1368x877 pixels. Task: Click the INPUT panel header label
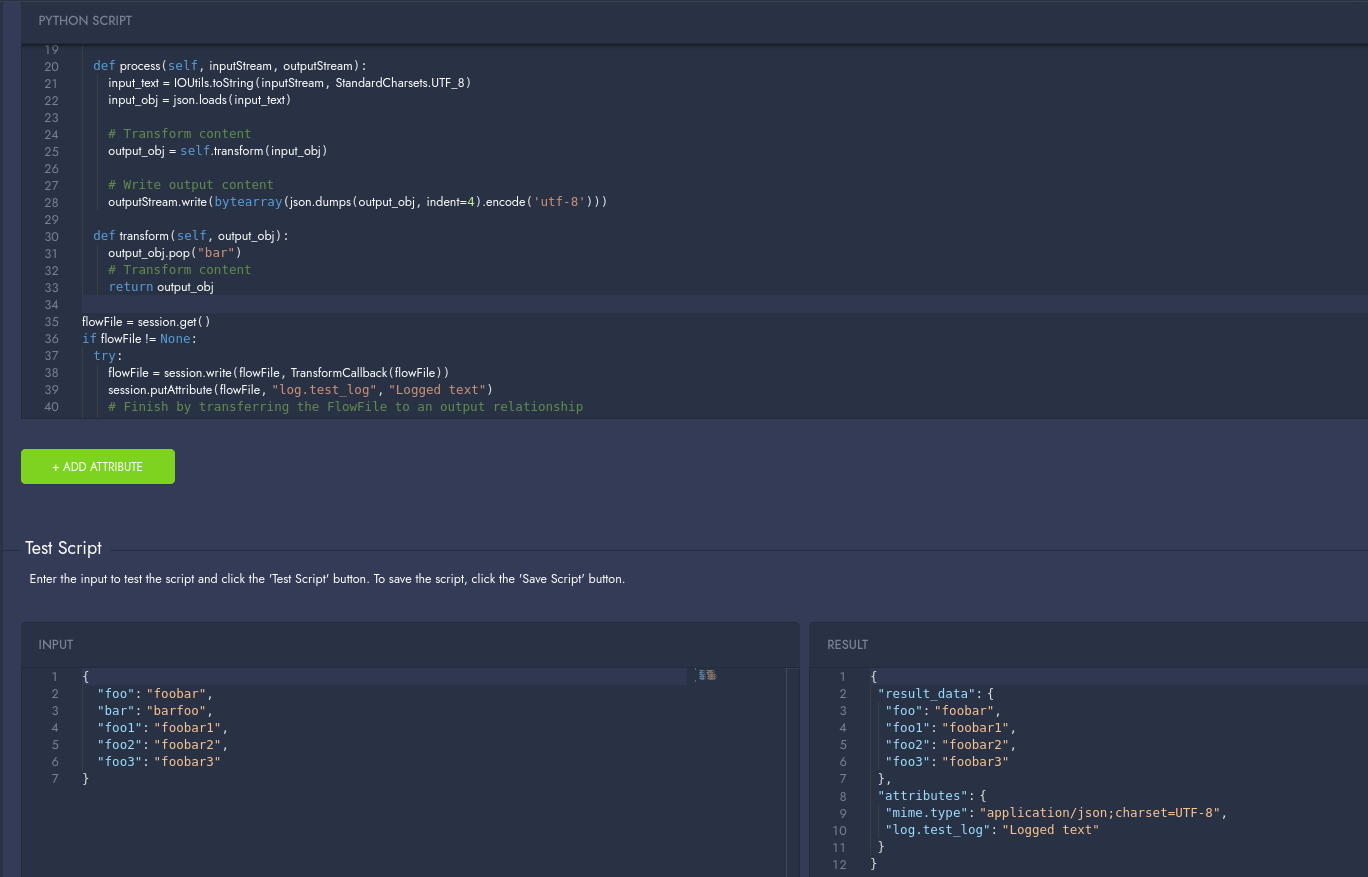pos(56,645)
